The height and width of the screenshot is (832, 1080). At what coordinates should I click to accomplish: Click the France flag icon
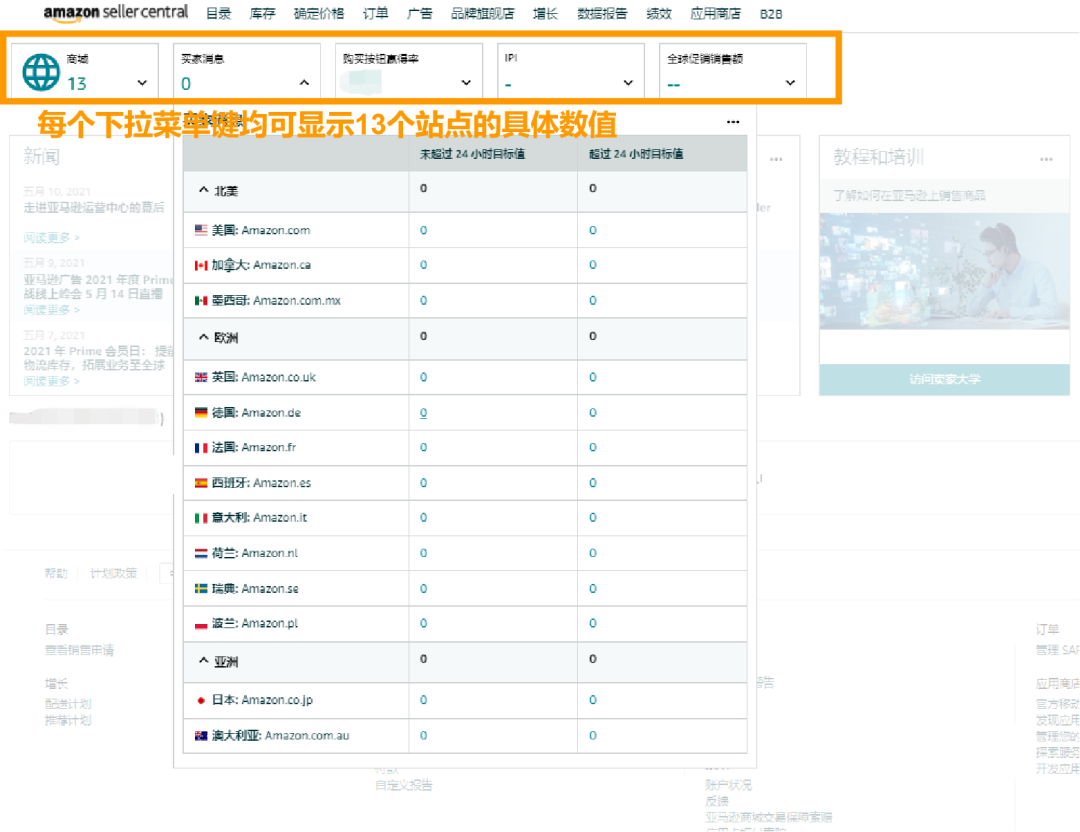pyautogui.click(x=201, y=448)
